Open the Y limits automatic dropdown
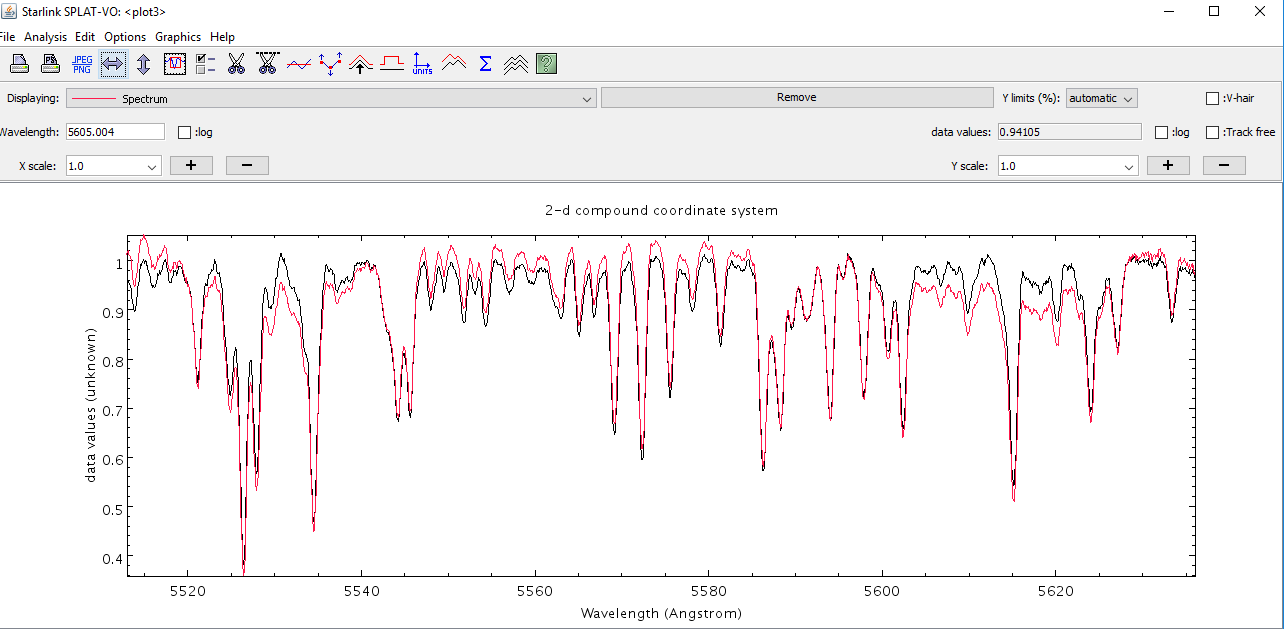This screenshot has width=1284, height=629. [x=1102, y=98]
